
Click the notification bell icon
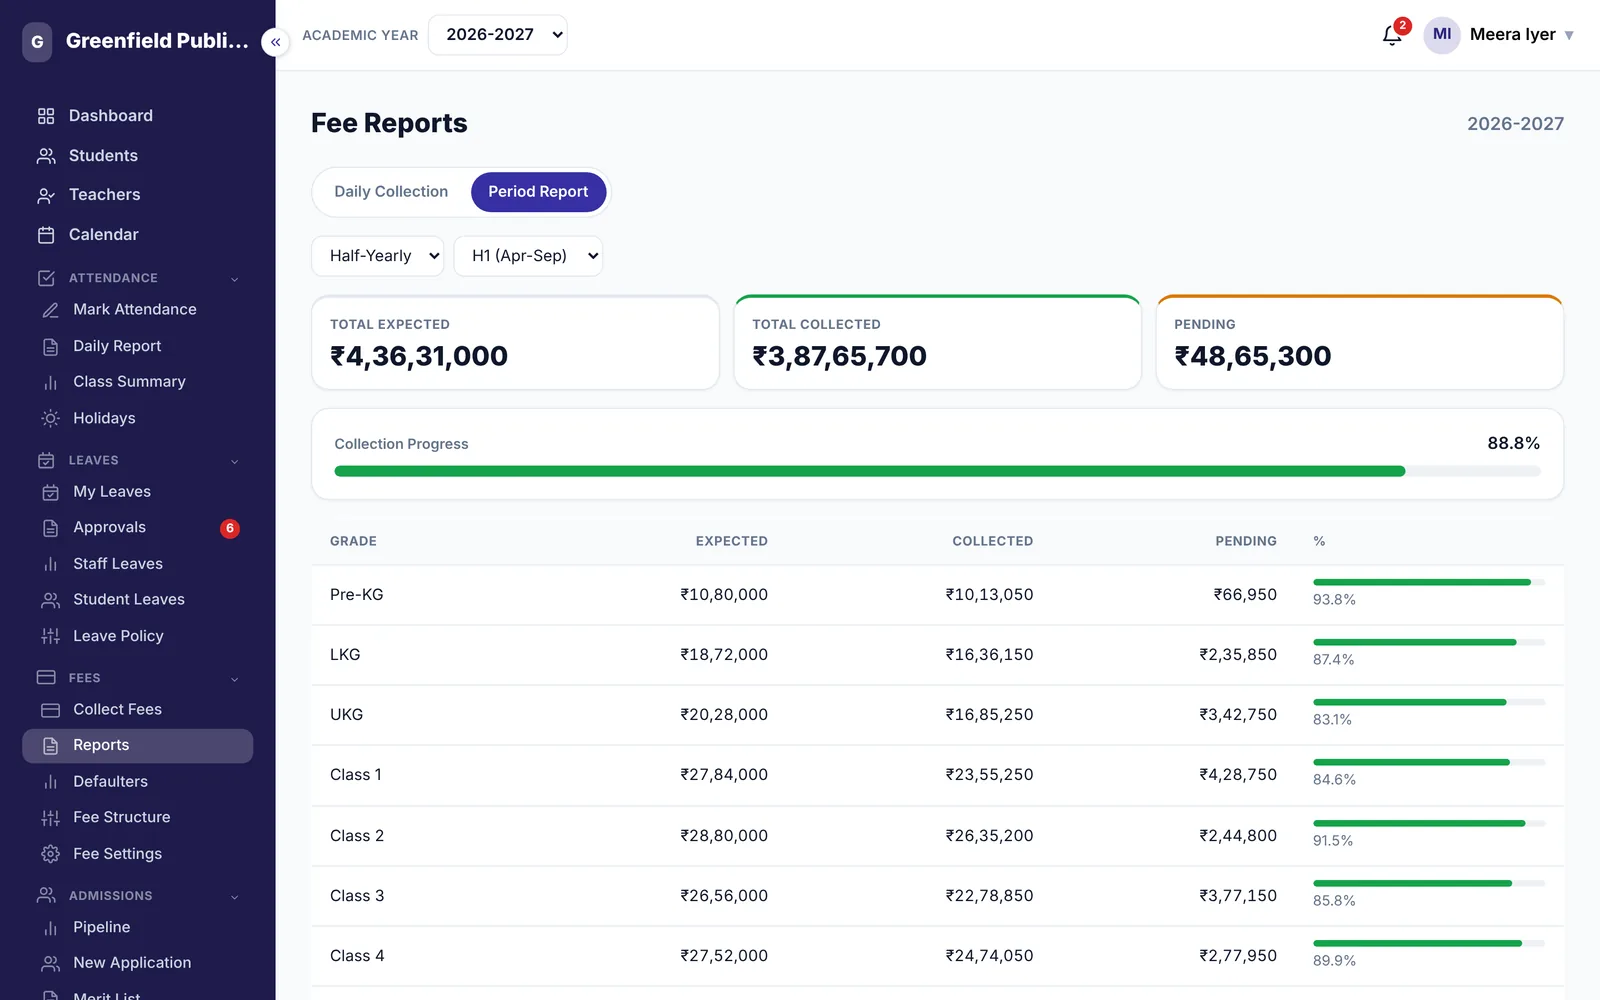point(1392,36)
